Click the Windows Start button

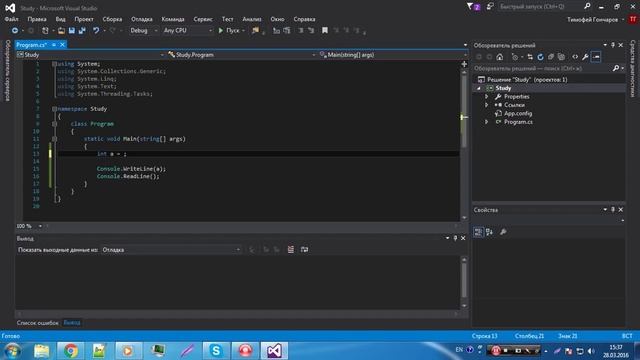pyautogui.click(x=13, y=351)
